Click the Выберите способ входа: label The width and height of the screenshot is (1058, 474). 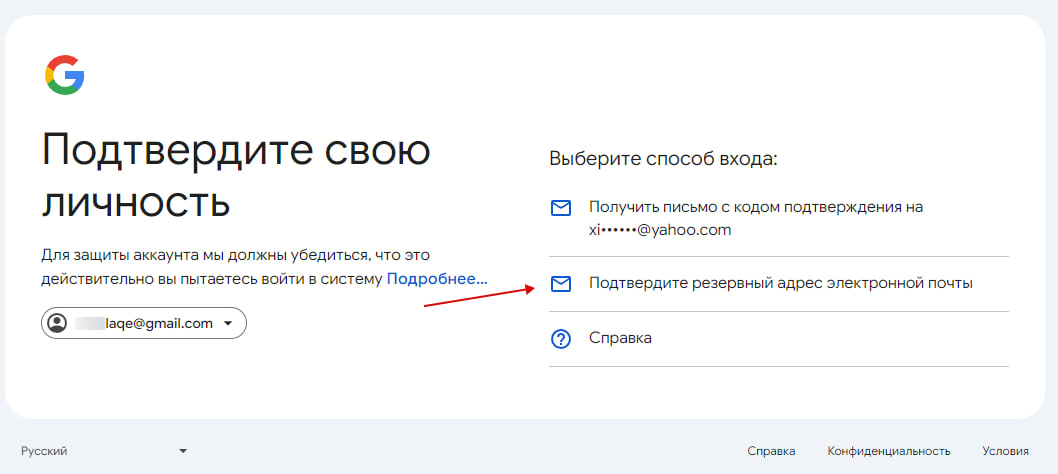click(664, 159)
